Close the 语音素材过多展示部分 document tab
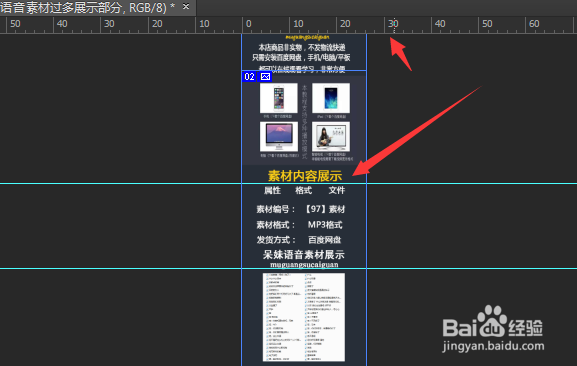577x366 pixels. point(186,7)
